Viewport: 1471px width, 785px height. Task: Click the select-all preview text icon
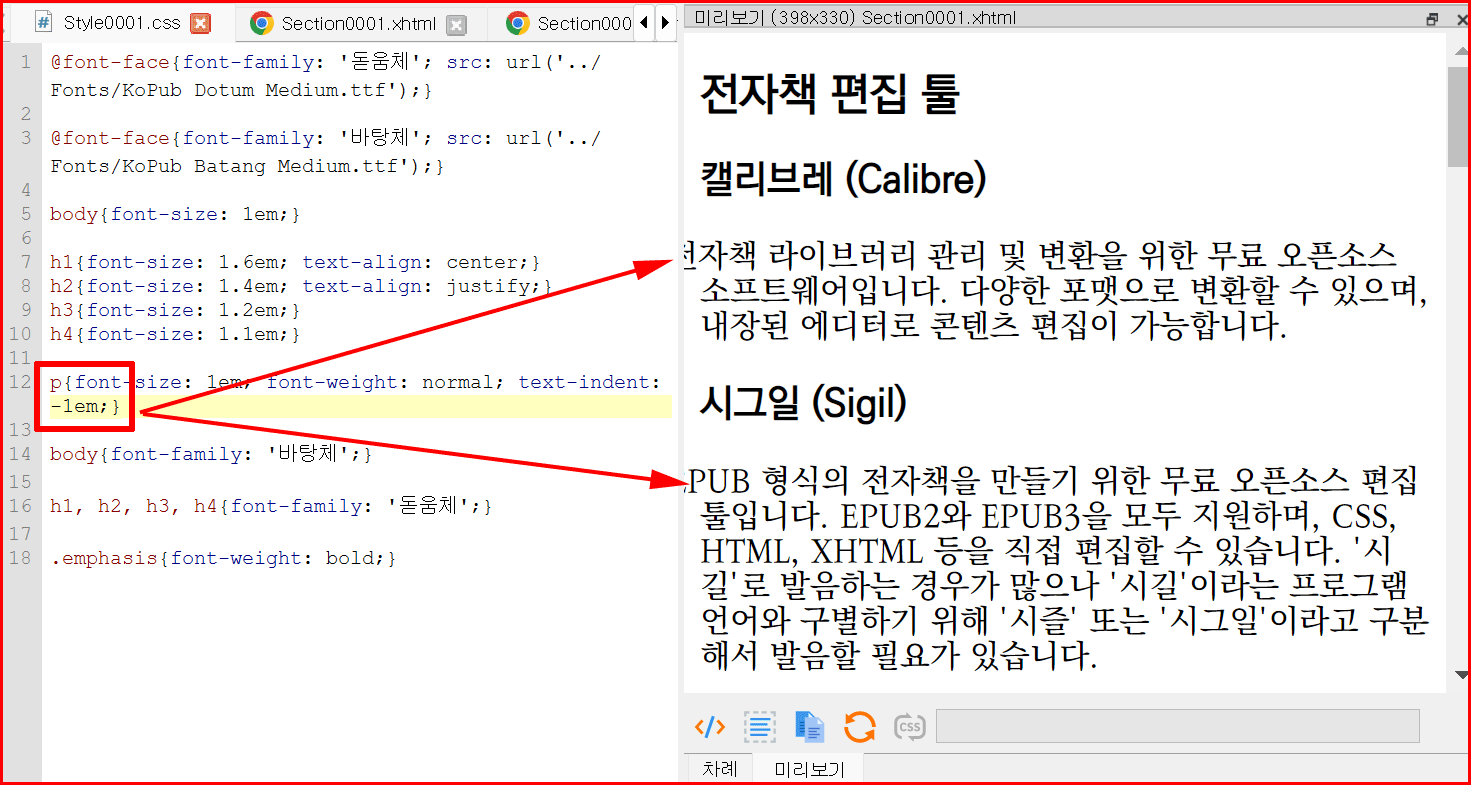click(760, 727)
